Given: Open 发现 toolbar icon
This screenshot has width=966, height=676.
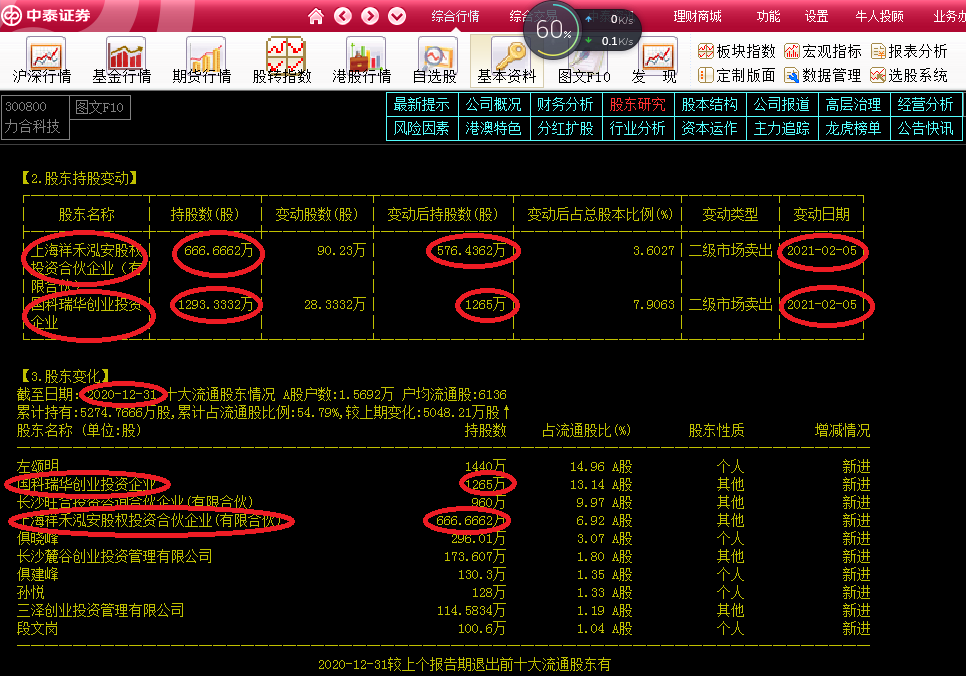Looking at the screenshot, I should [656, 60].
